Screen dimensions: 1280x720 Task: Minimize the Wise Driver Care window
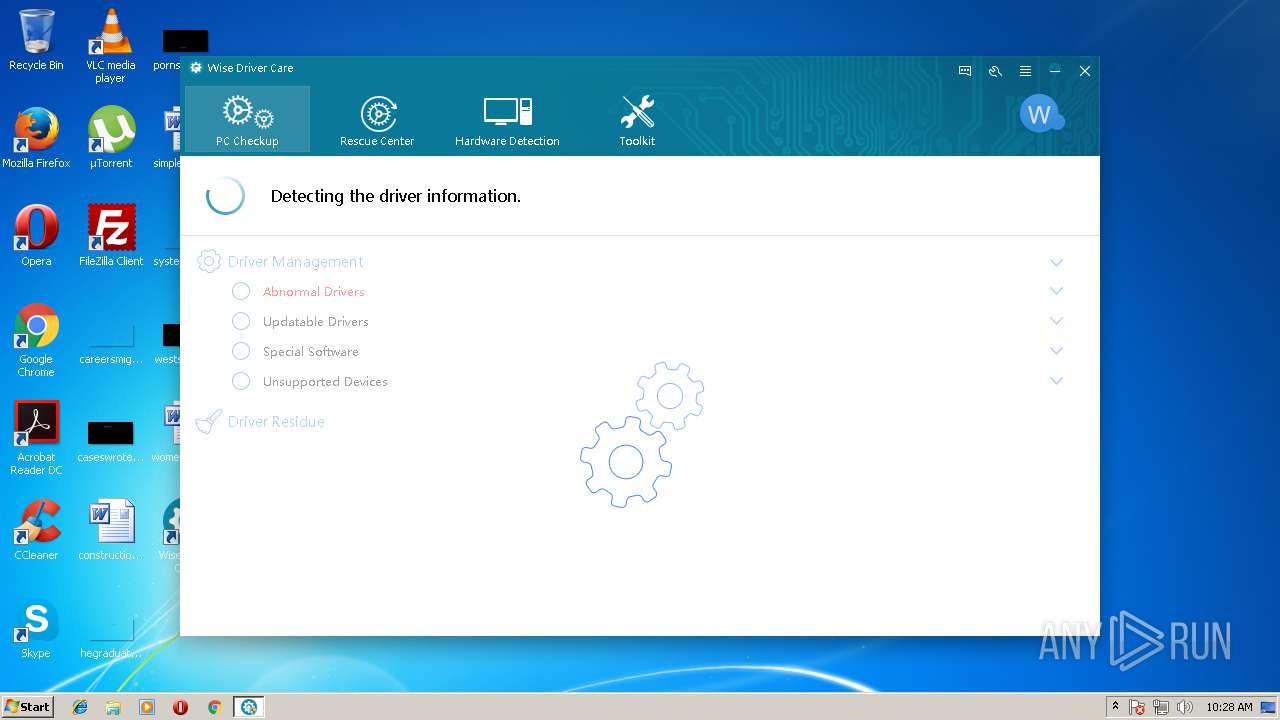click(x=1054, y=71)
